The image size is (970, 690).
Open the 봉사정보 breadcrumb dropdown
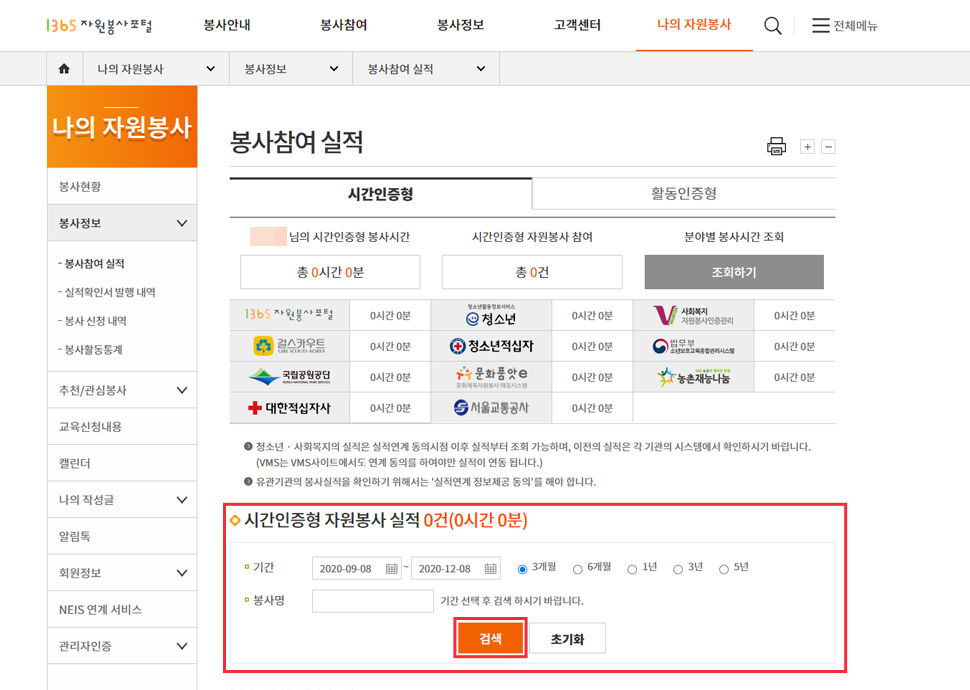coord(291,69)
